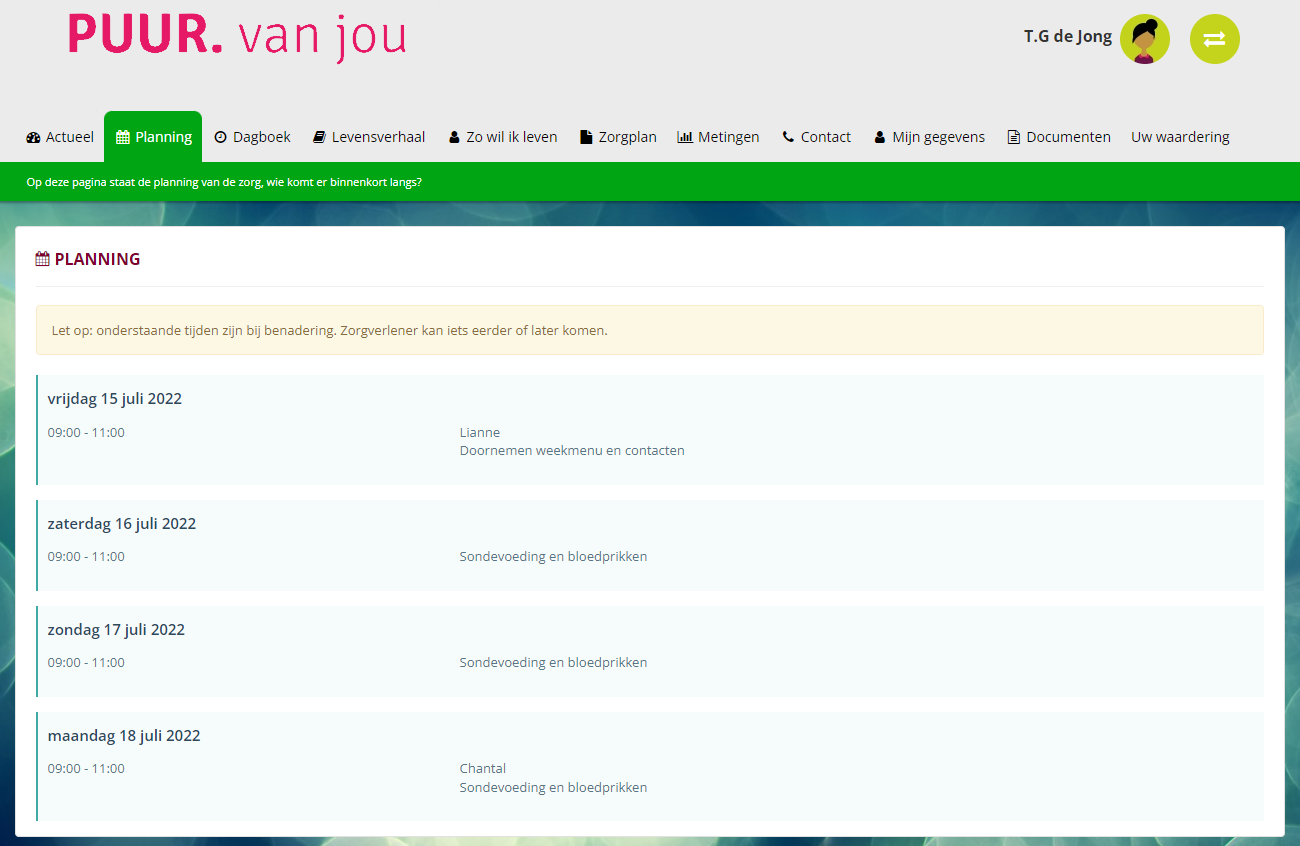Click the calendar icon beside Planning heading

[42, 260]
